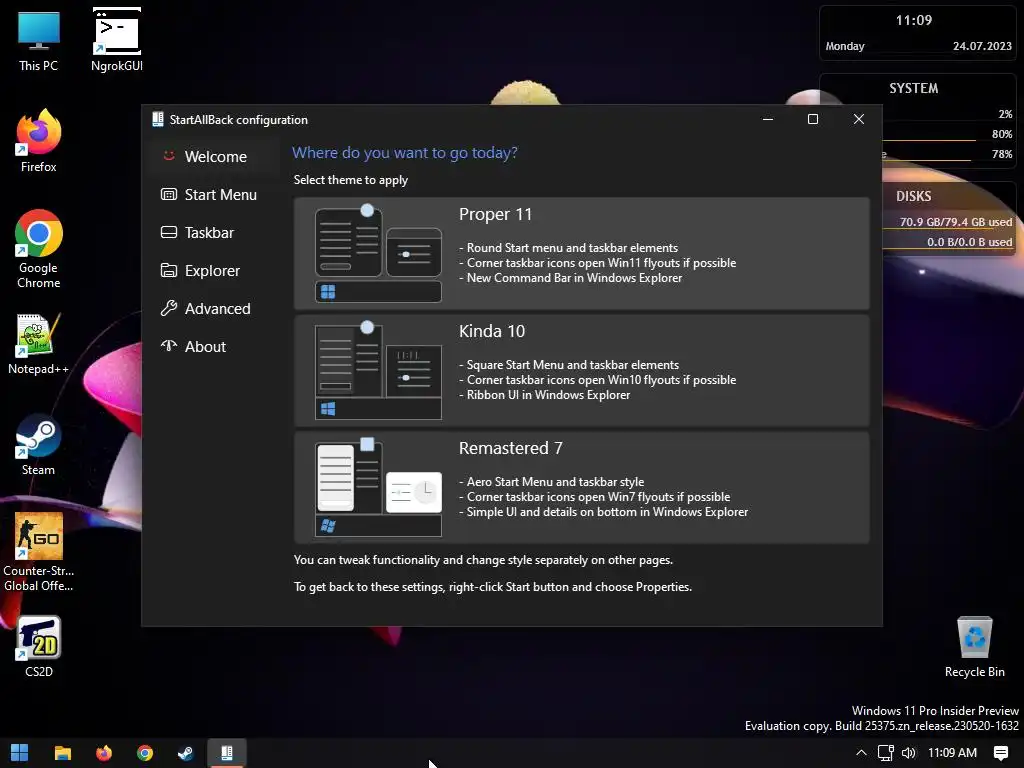Viewport: 1024px width, 768px height.
Task: Open Steam from the taskbar
Action: coord(185,753)
